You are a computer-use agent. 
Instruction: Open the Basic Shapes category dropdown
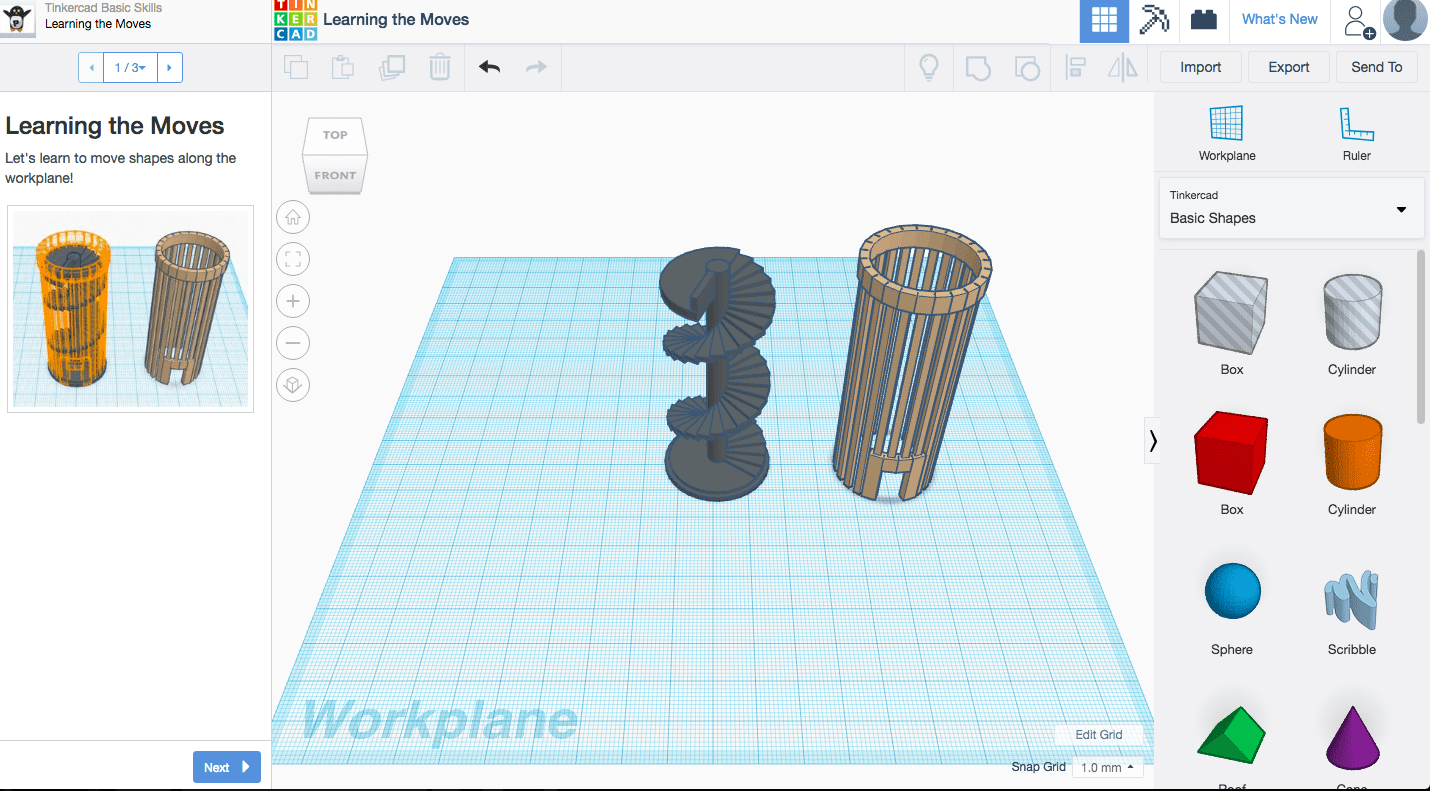click(x=1291, y=208)
